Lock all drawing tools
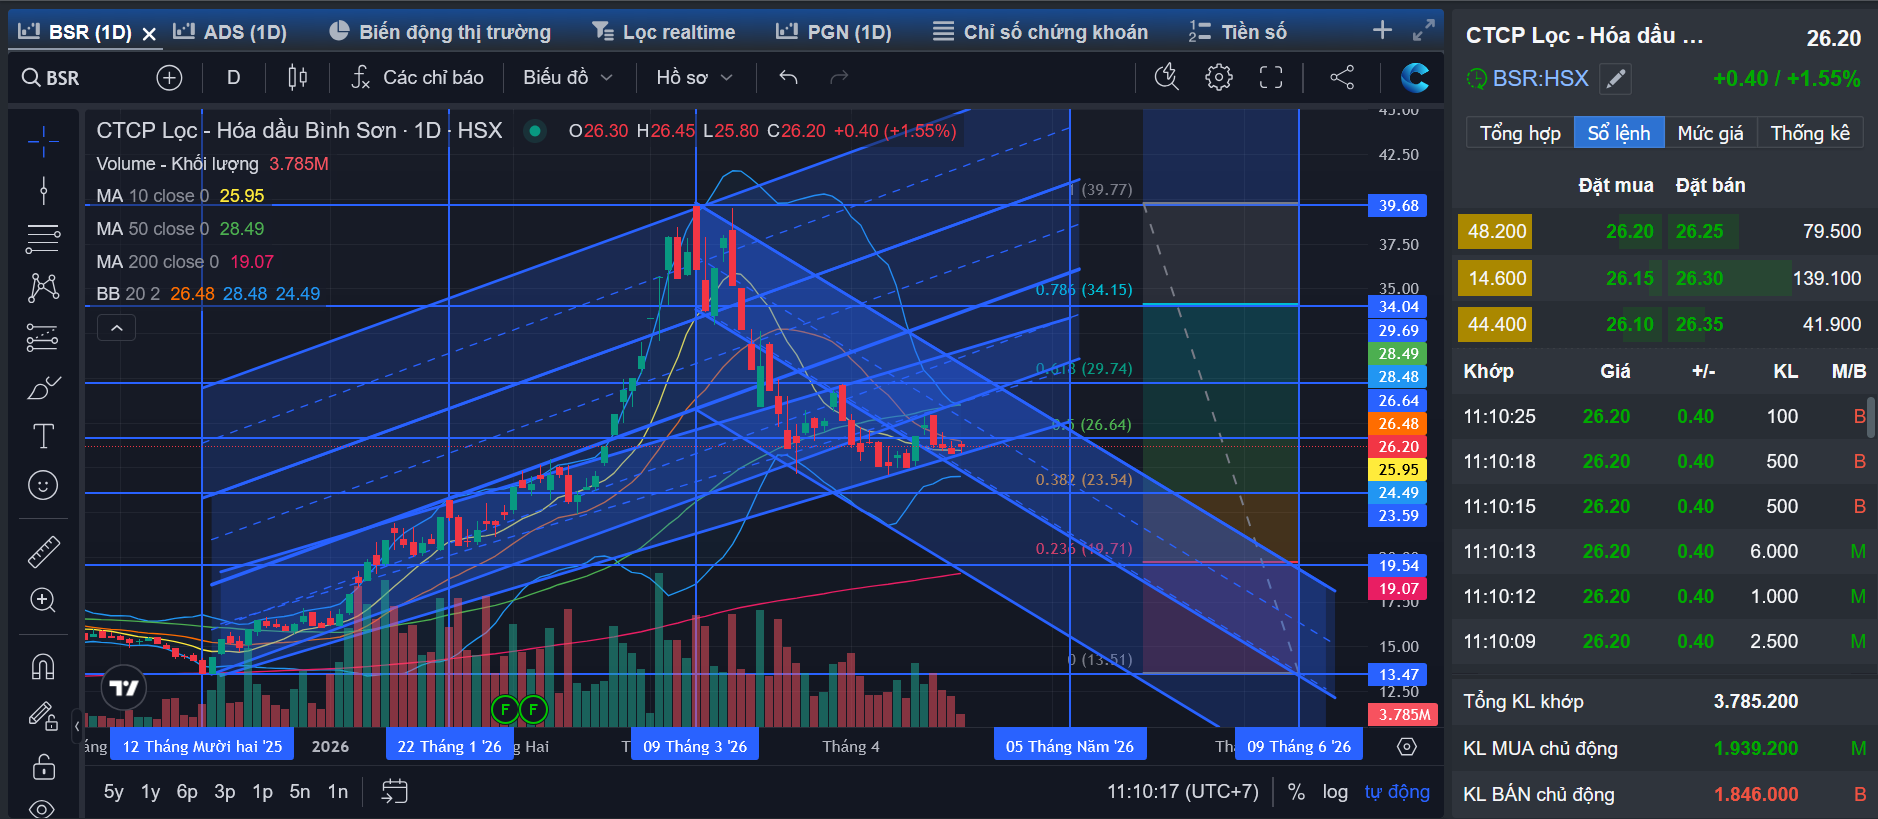 [x=43, y=766]
